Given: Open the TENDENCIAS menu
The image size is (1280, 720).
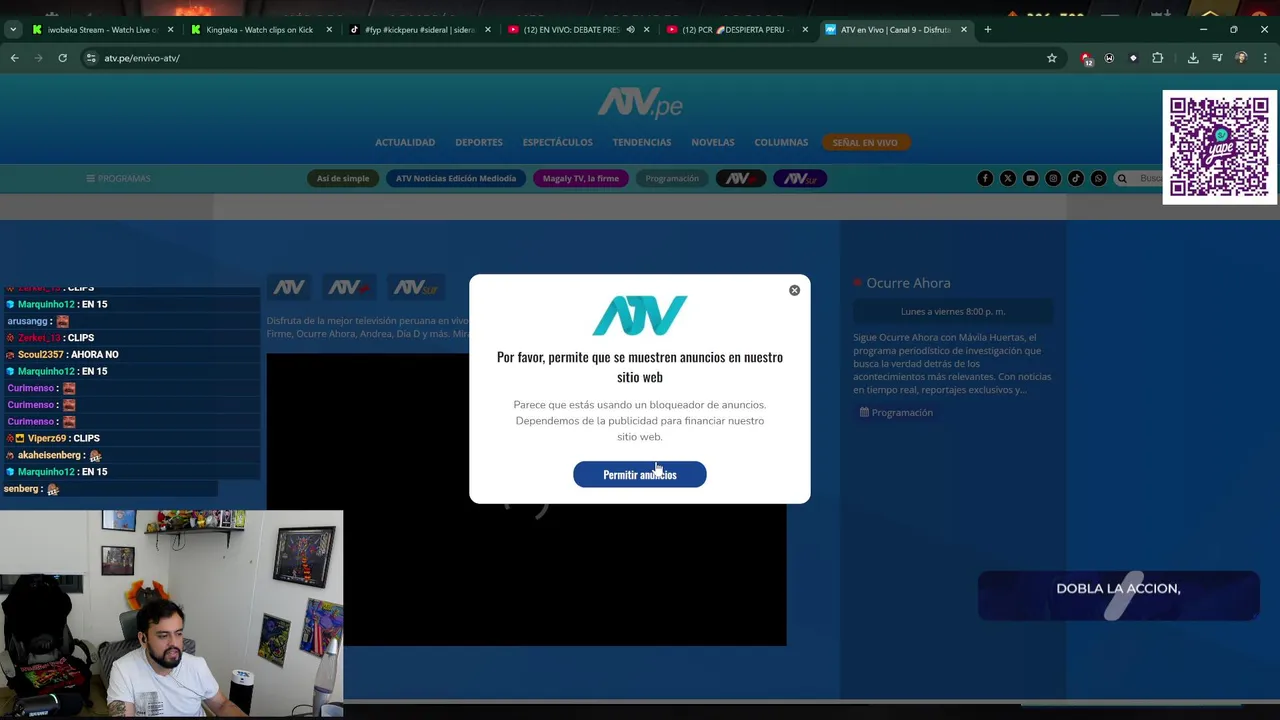Looking at the screenshot, I should (642, 142).
